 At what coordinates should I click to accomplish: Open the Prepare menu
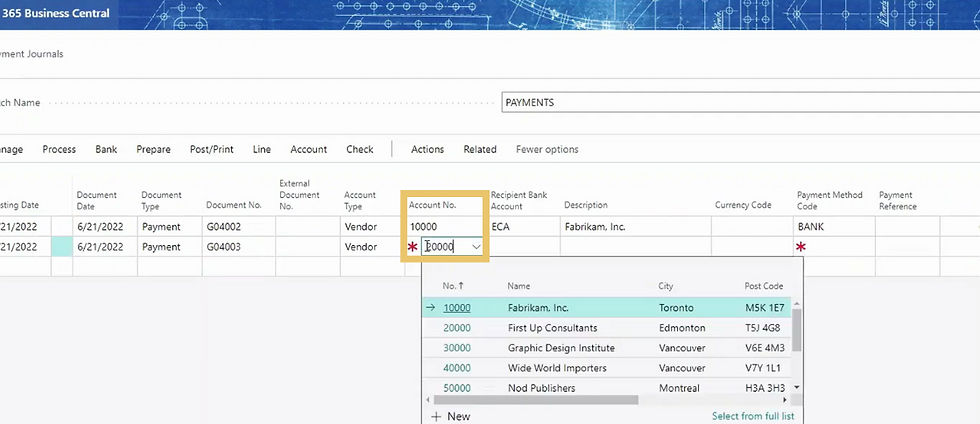153,149
